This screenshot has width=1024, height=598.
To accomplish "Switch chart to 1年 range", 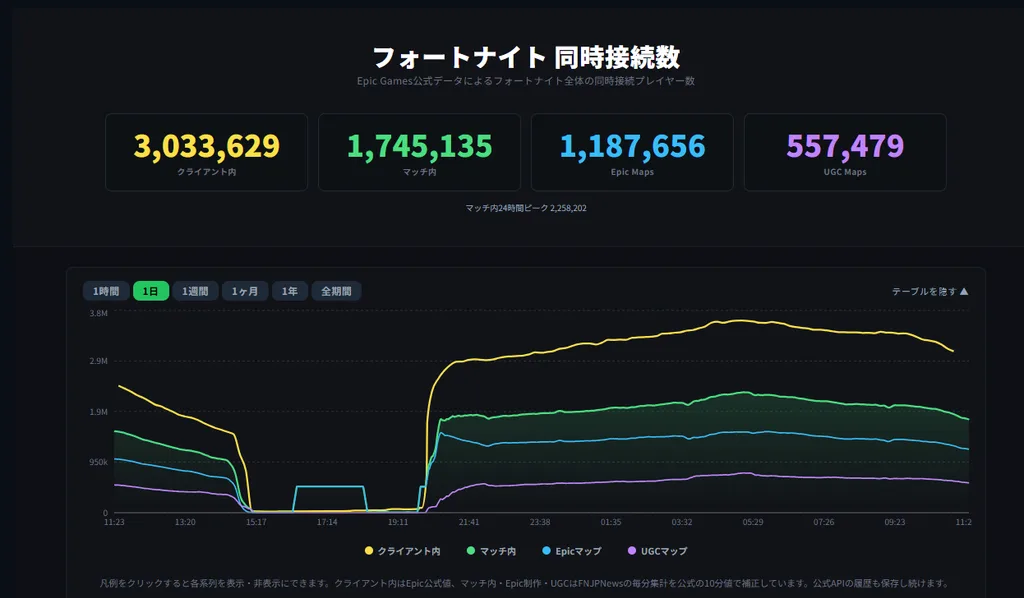I will tap(290, 291).
